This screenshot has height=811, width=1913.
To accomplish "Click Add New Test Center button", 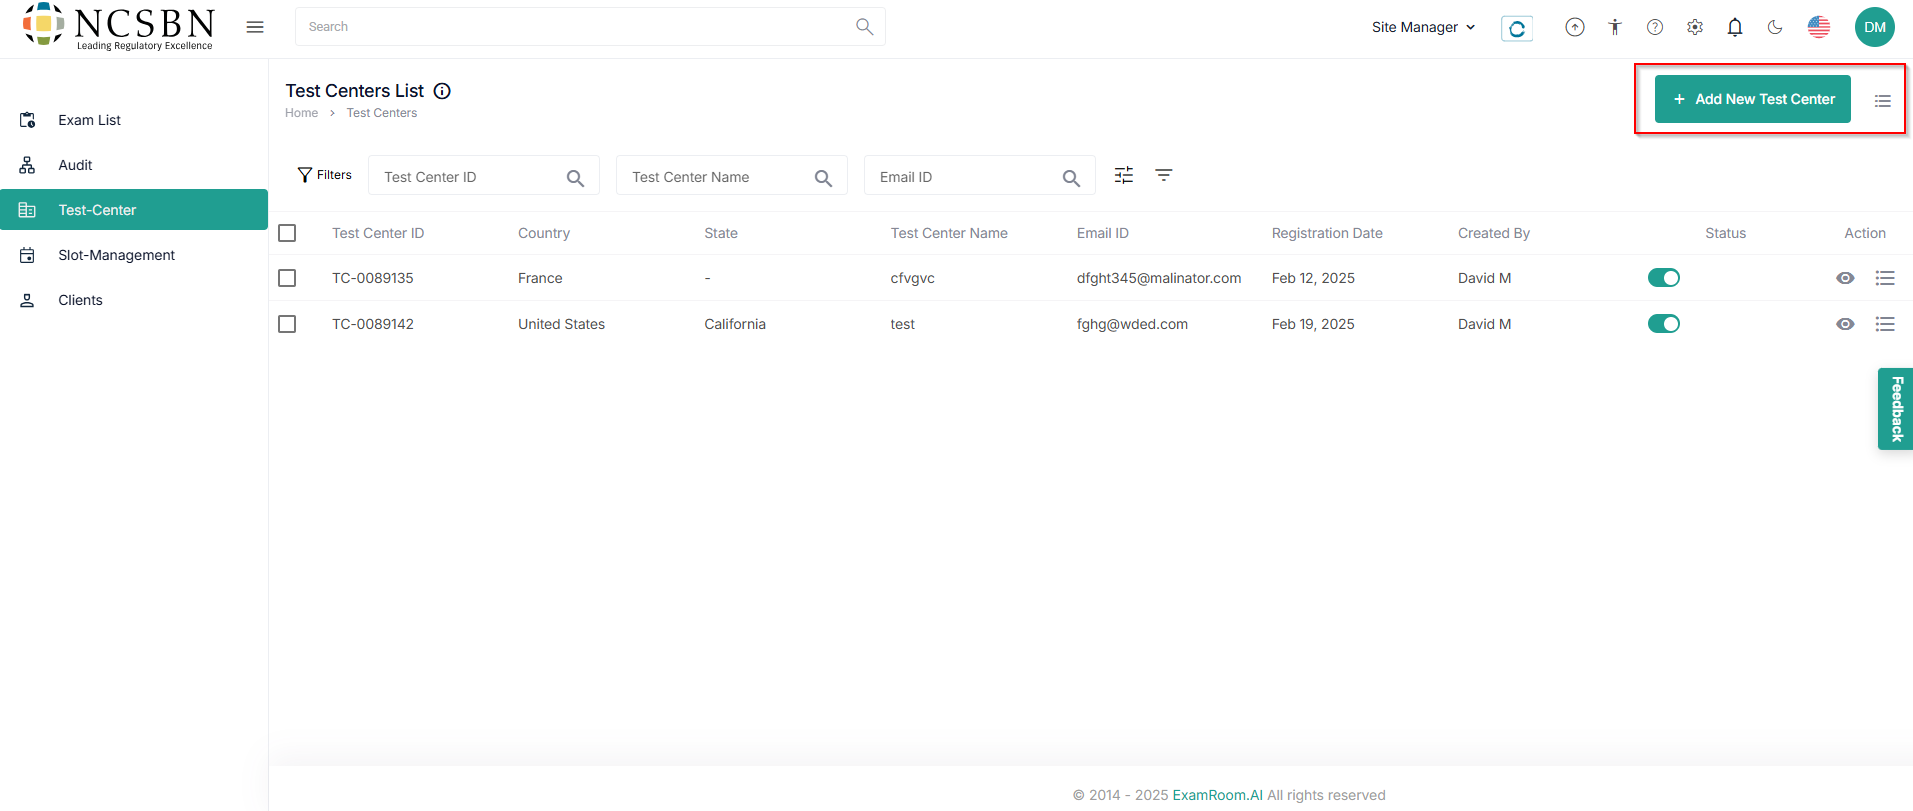I will coord(1753,99).
